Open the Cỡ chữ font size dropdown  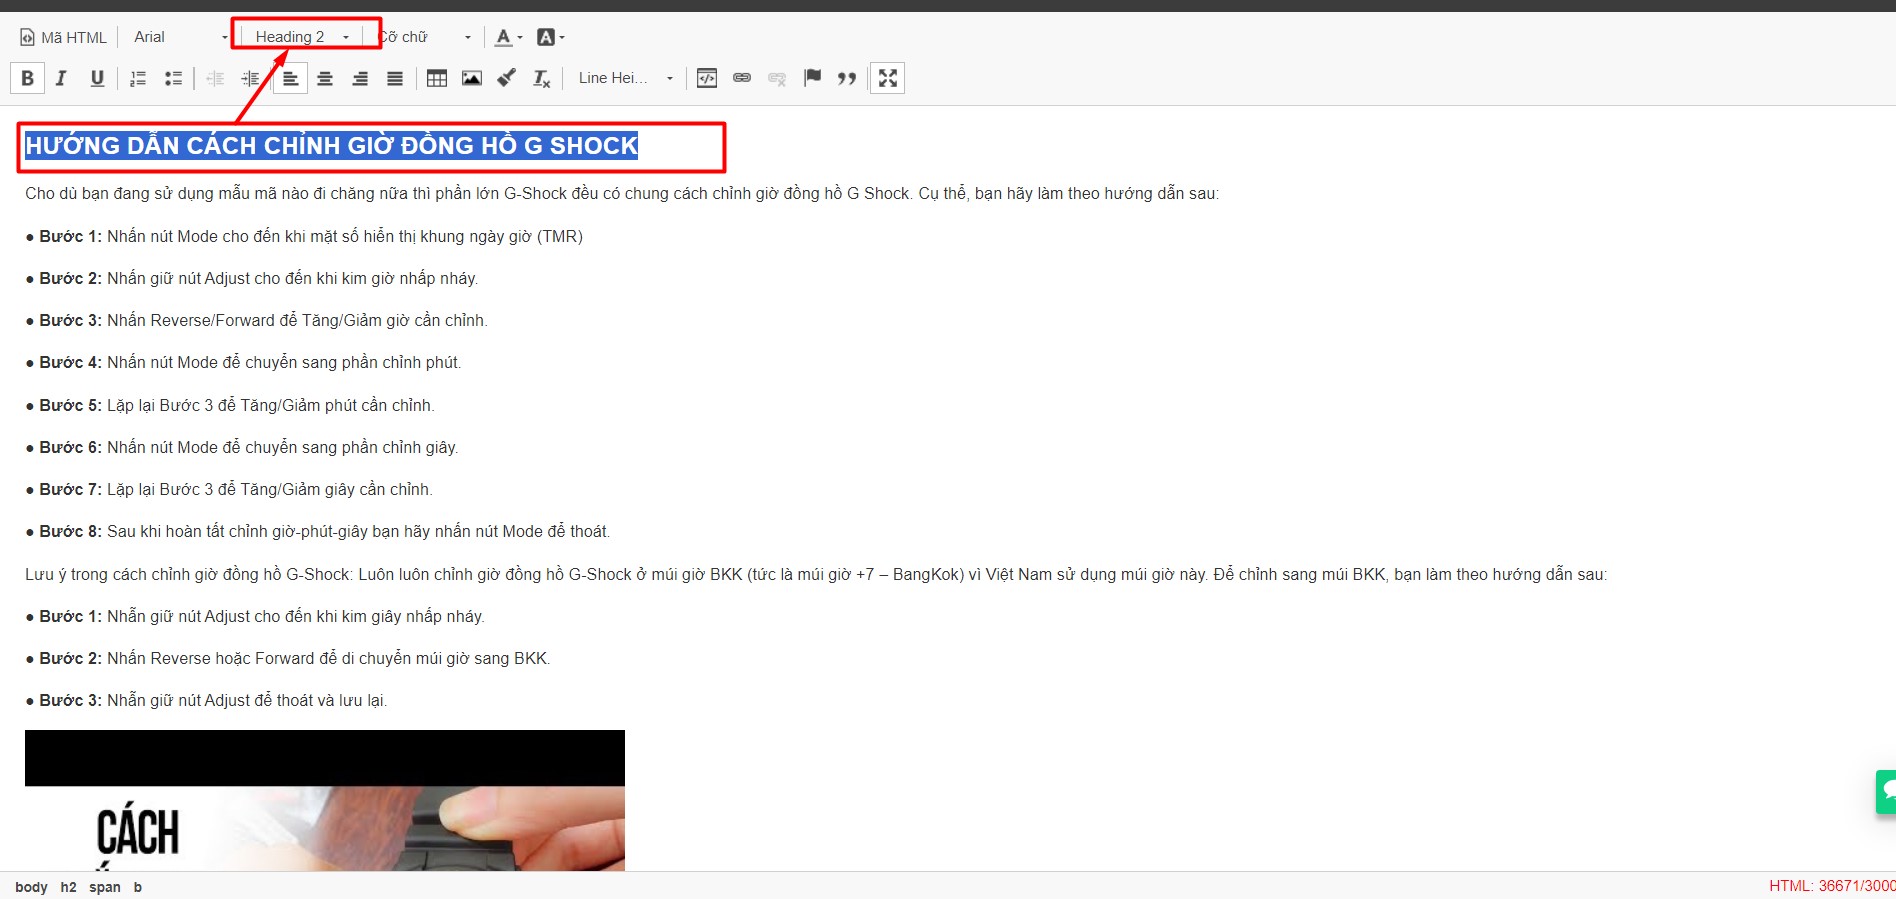click(x=424, y=37)
